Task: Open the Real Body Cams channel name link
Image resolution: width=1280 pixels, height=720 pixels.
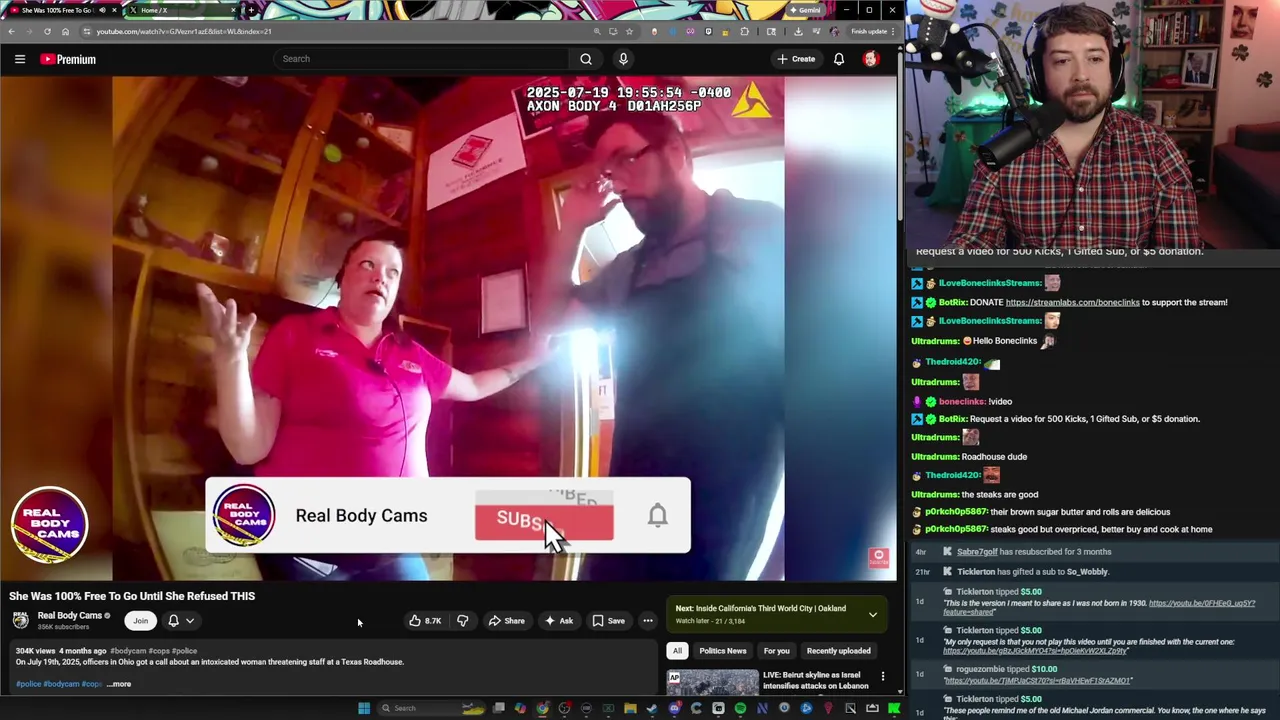Action: [70, 616]
